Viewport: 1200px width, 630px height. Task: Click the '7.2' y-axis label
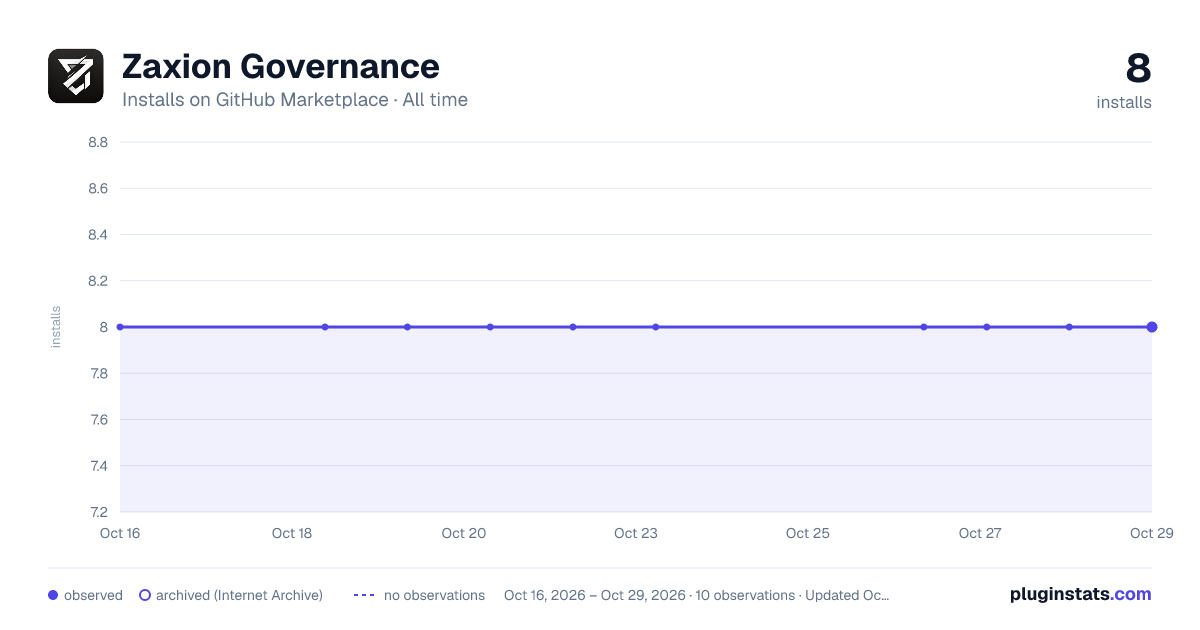98,512
